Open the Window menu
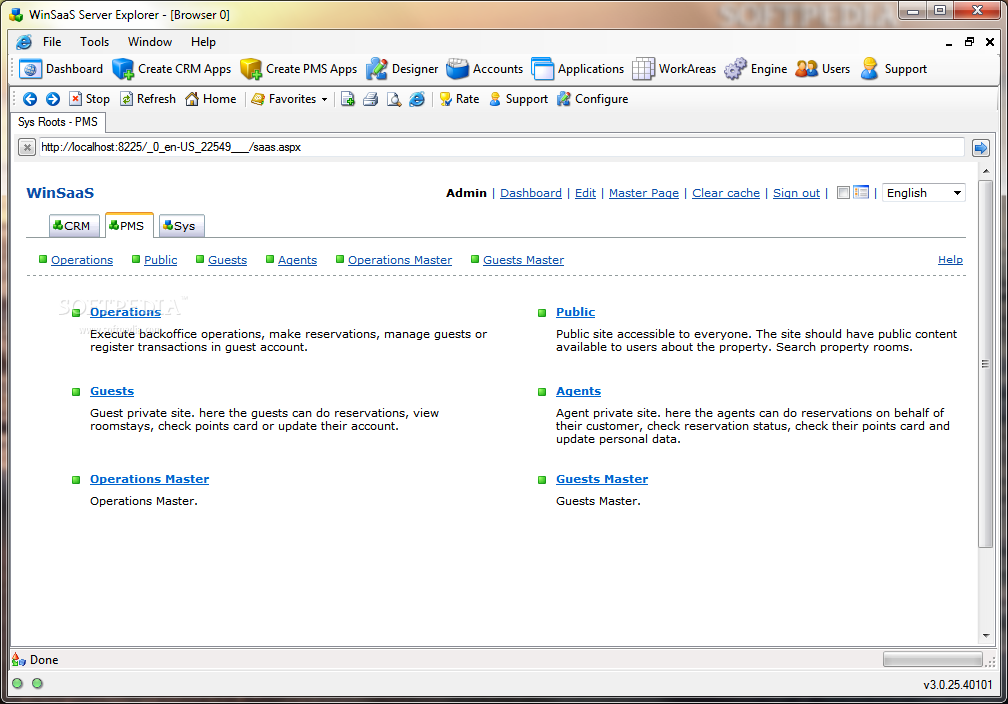Image resolution: width=1008 pixels, height=704 pixels. [x=150, y=42]
